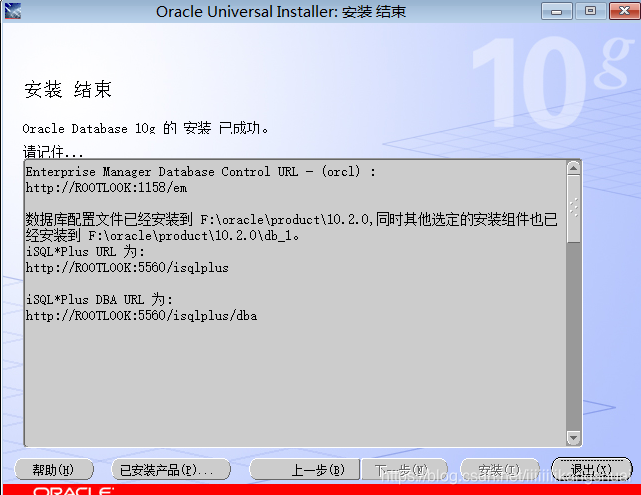Click the line 'iSQL*Plus URL 为:'
Image resolution: width=641 pixels, height=495 pixels.
[x=85, y=251]
